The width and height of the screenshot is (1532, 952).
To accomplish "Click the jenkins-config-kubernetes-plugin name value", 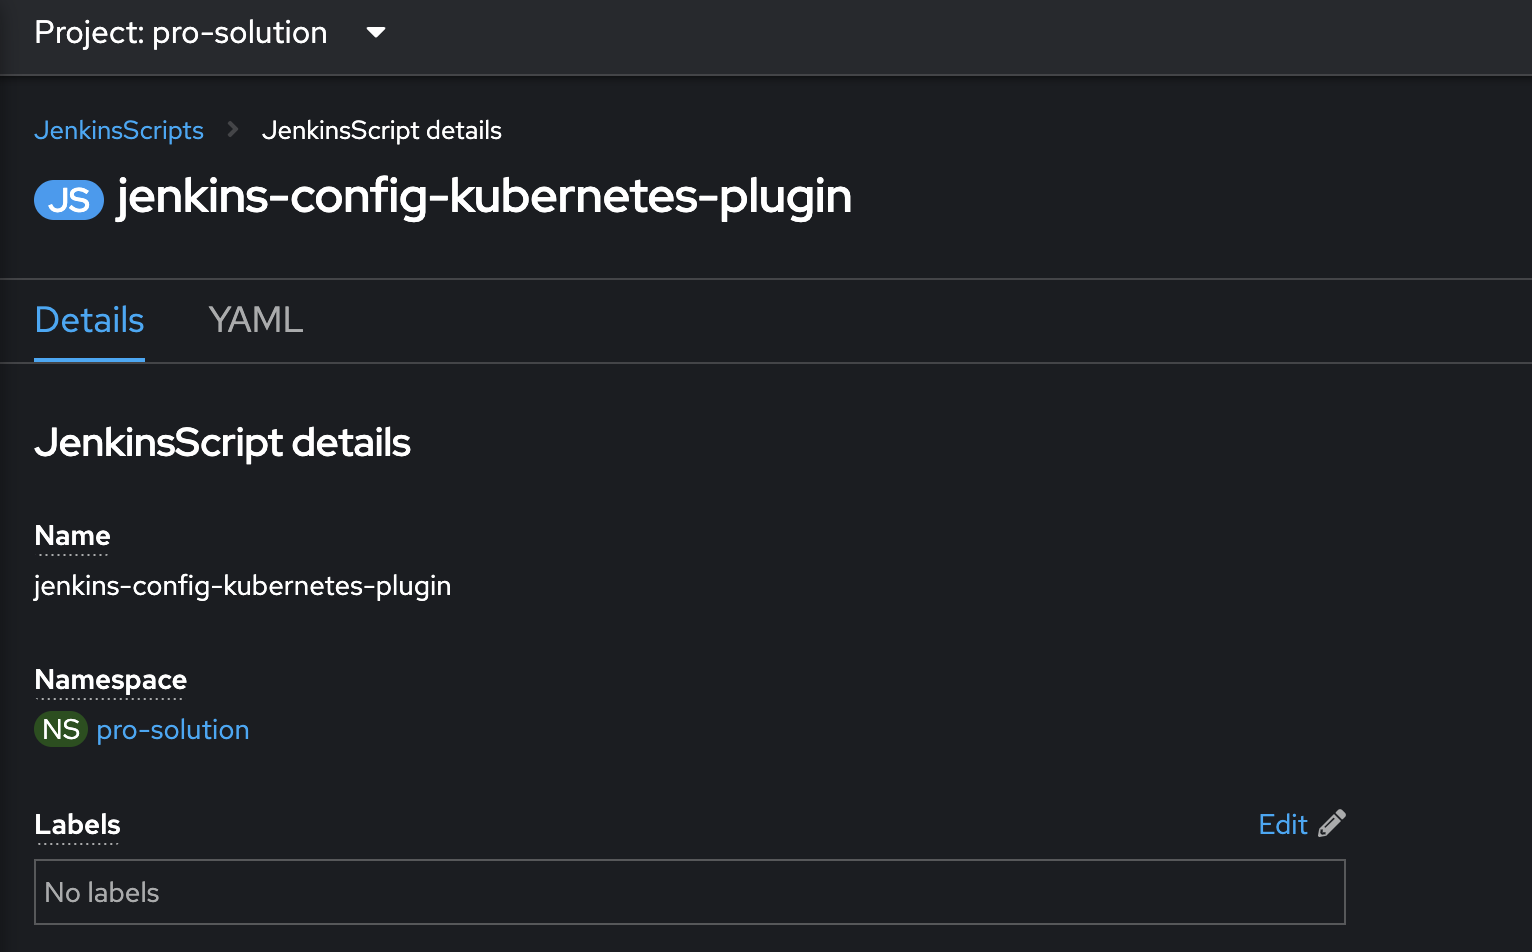I will [243, 586].
